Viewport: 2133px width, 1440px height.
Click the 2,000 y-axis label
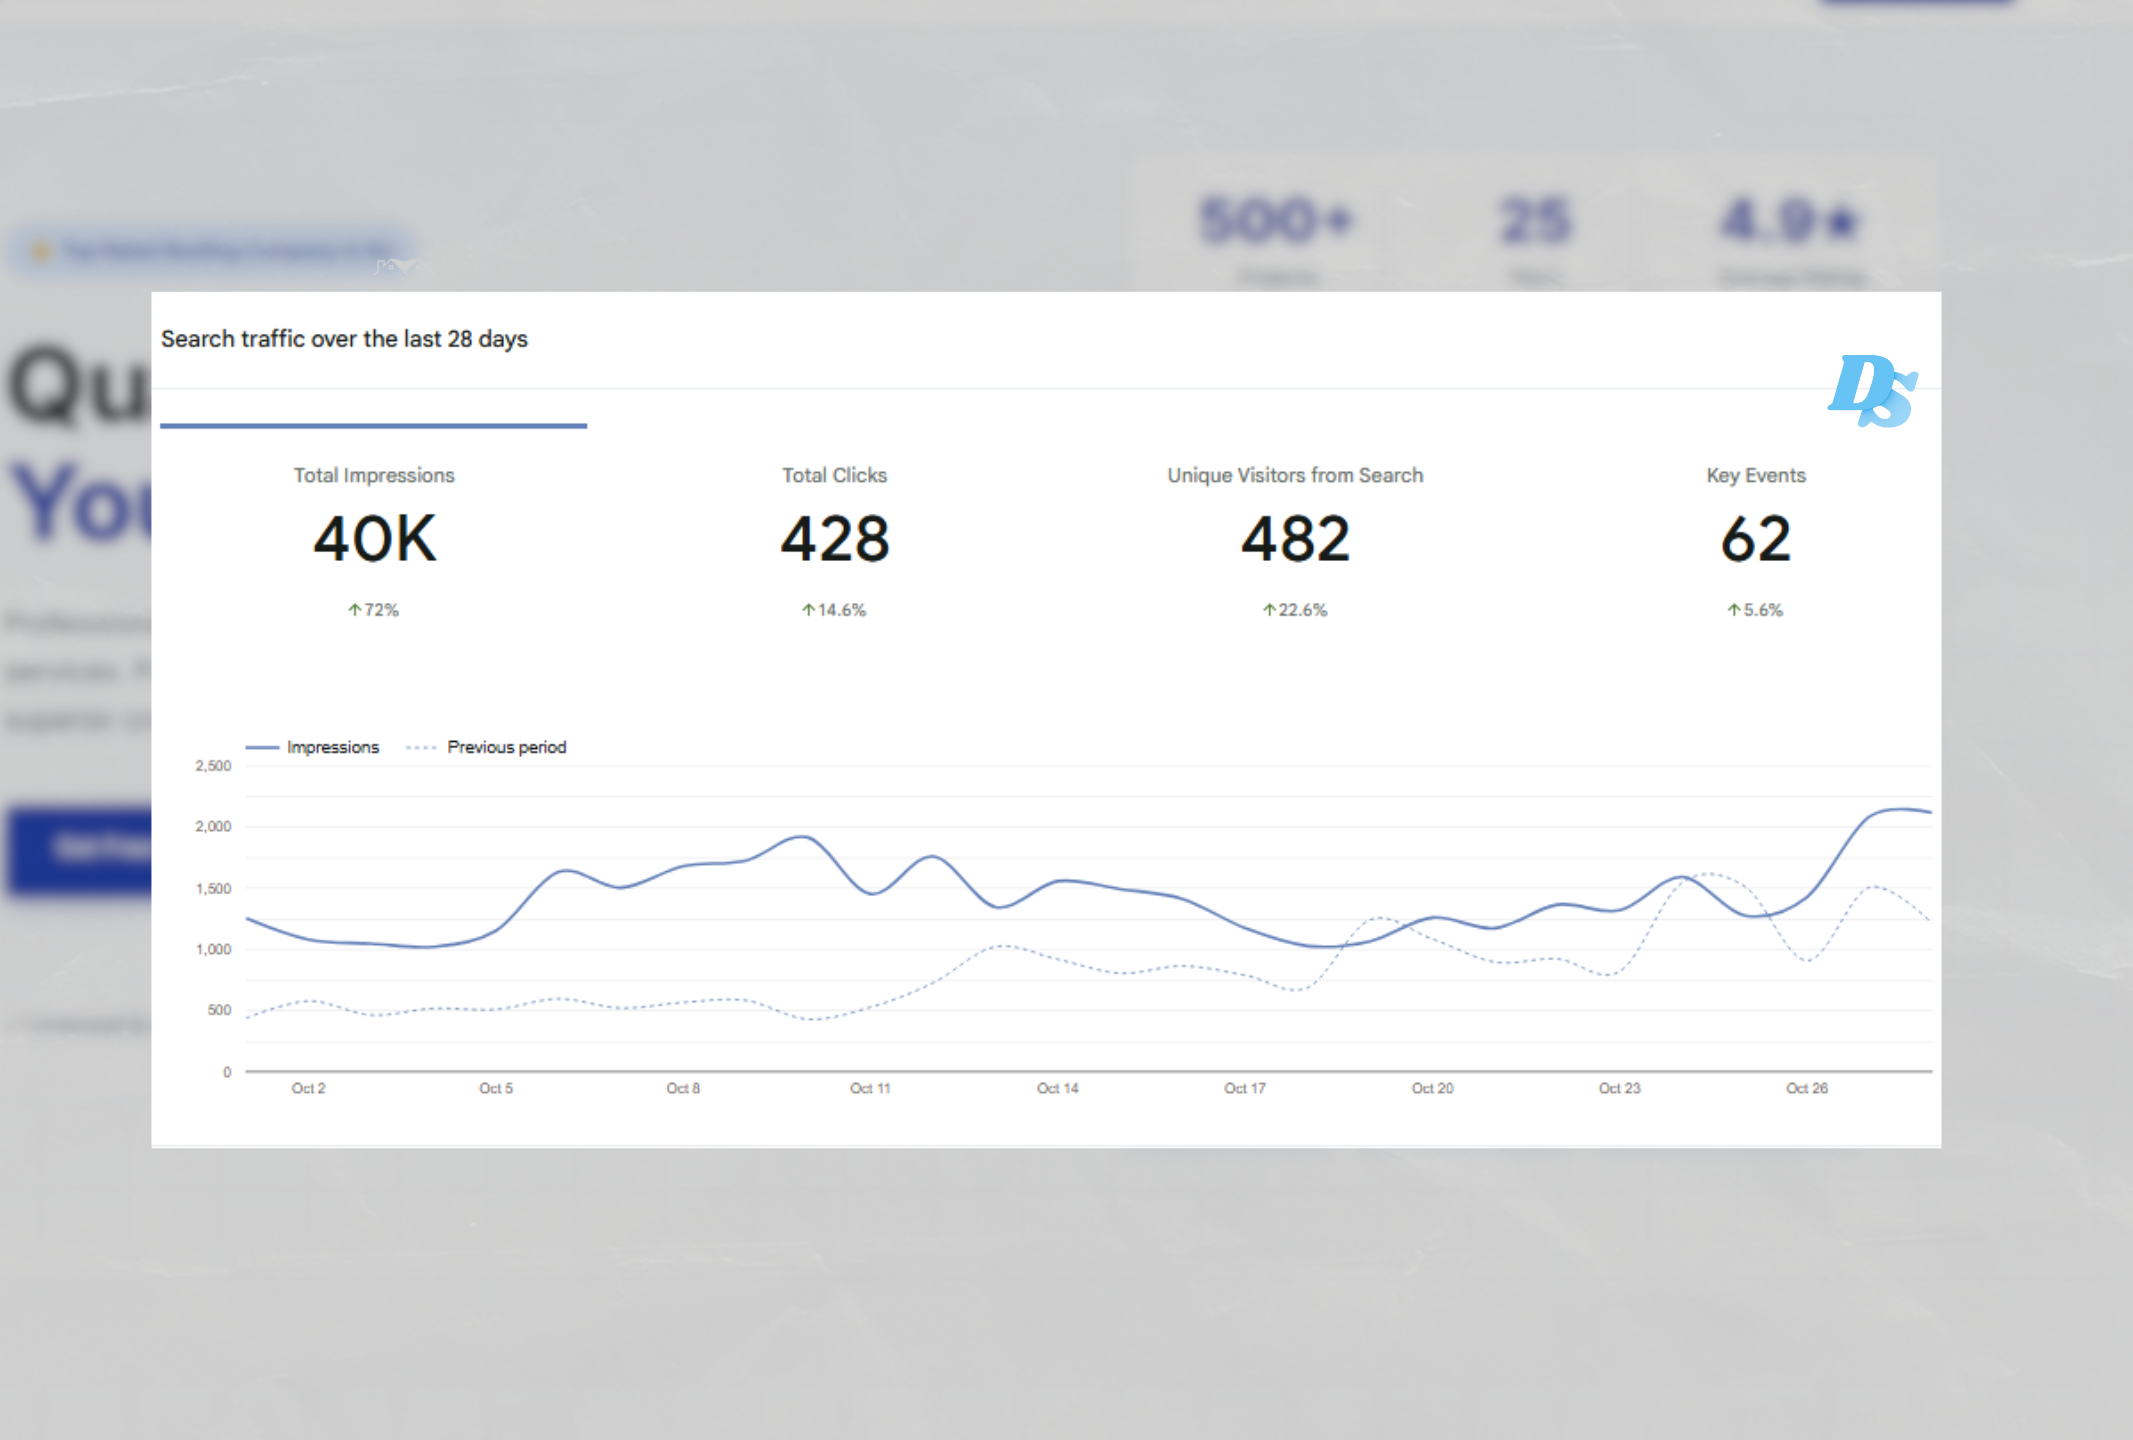click(x=213, y=827)
